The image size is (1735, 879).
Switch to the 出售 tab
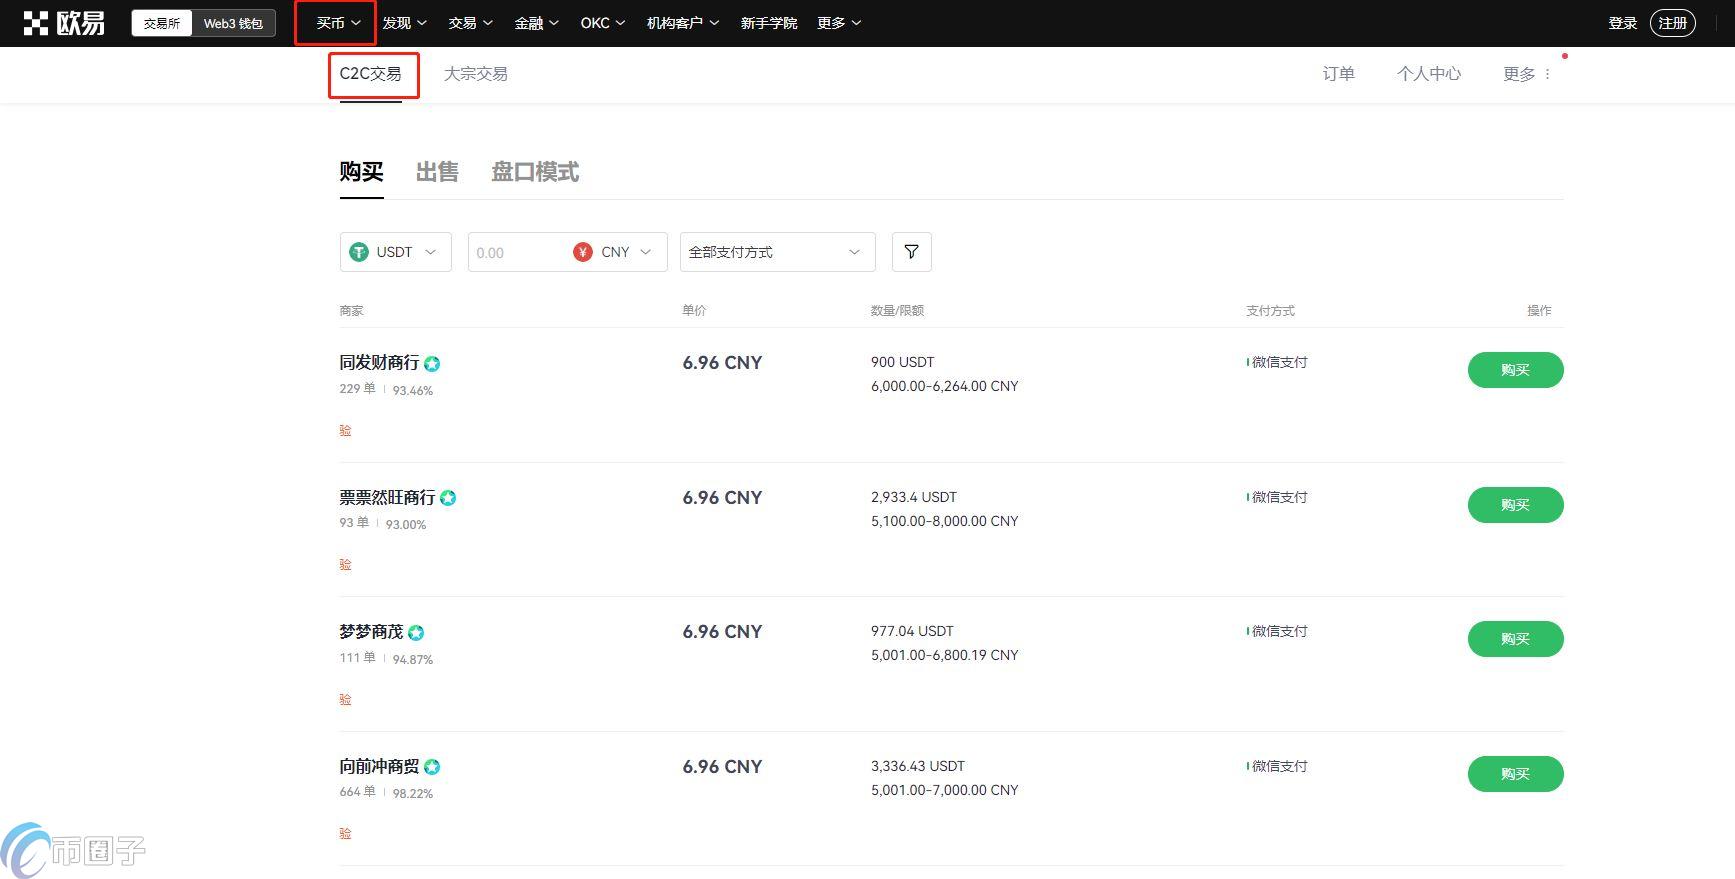(437, 172)
